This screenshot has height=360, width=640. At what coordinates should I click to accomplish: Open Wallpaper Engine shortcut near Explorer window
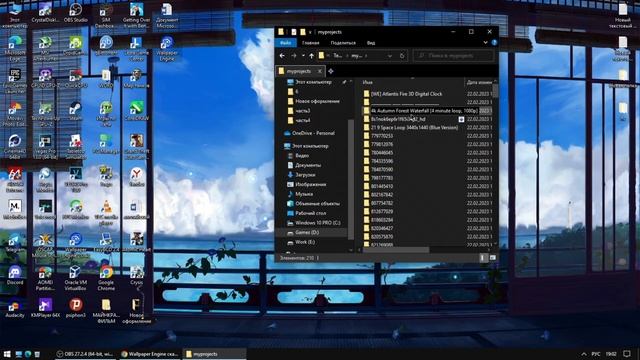[x=167, y=48]
